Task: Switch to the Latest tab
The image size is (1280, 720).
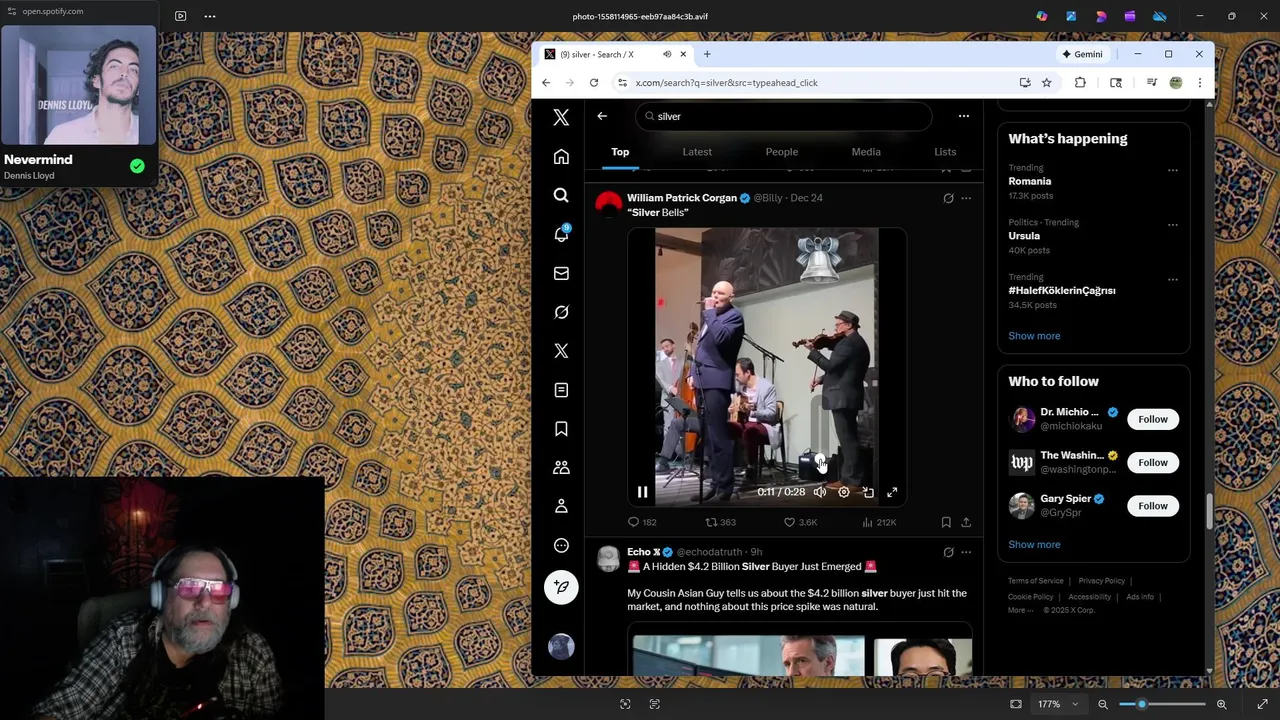Action: [x=697, y=152]
